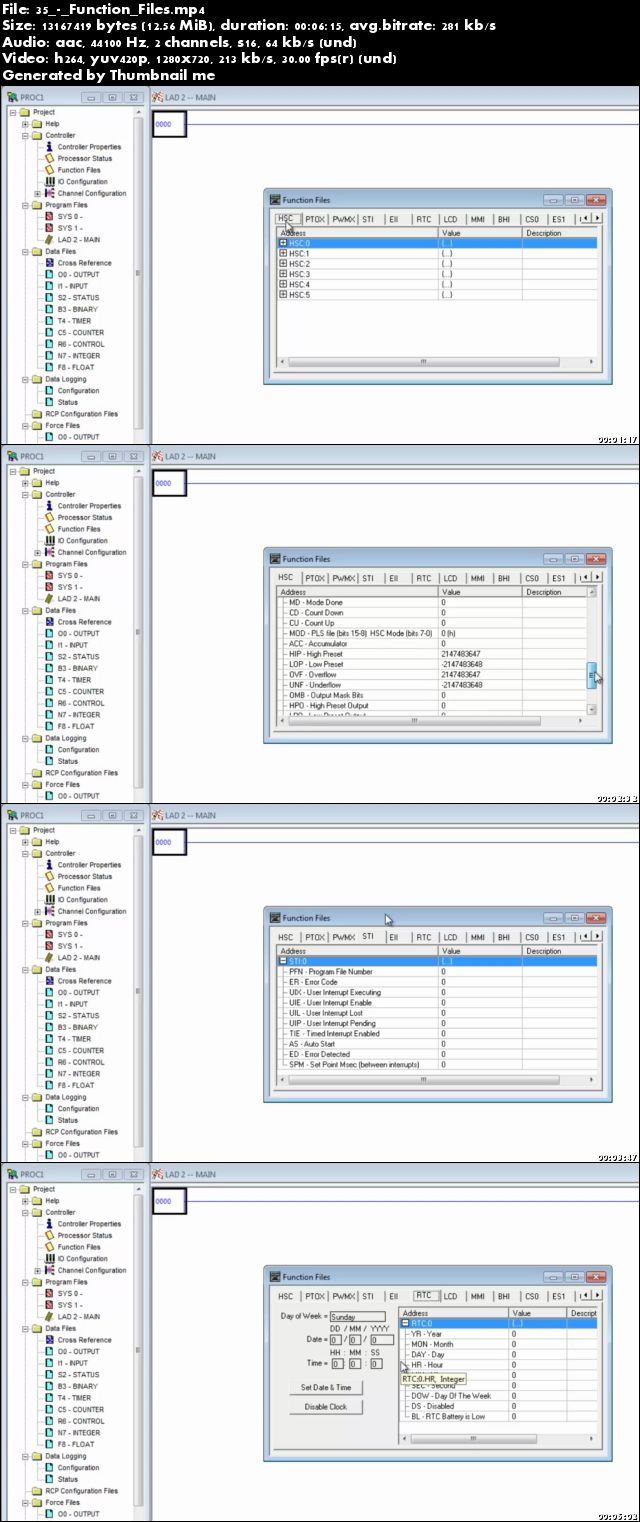640x1522 pixels.
Task: Select PTOX tab in the frame listing HSC:0
Action: click(315, 219)
